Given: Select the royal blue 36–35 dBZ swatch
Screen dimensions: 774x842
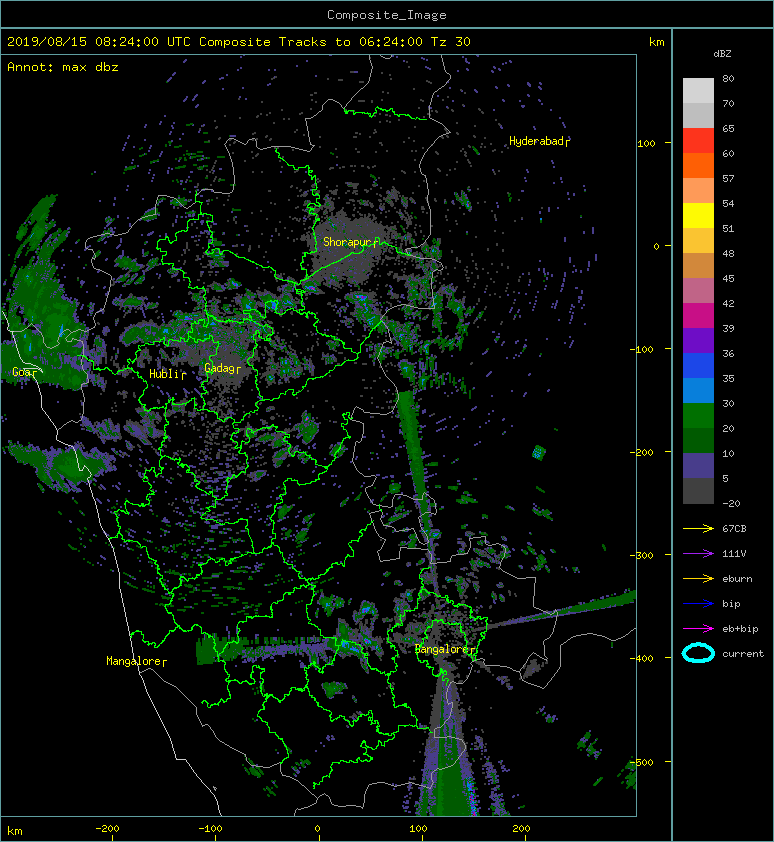Looking at the screenshot, I should (x=698, y=365).
